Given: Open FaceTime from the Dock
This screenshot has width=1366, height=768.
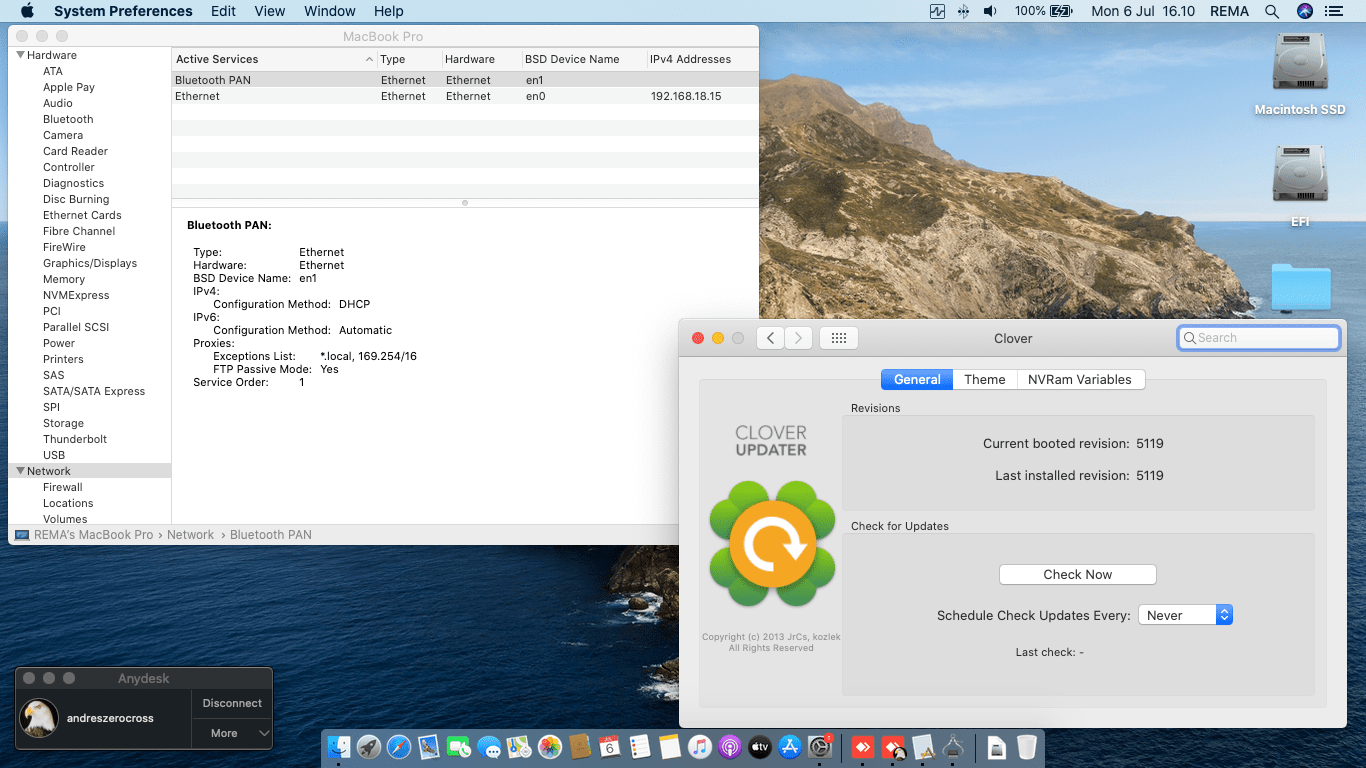Looking at the screenshot, I should (459, 747).
